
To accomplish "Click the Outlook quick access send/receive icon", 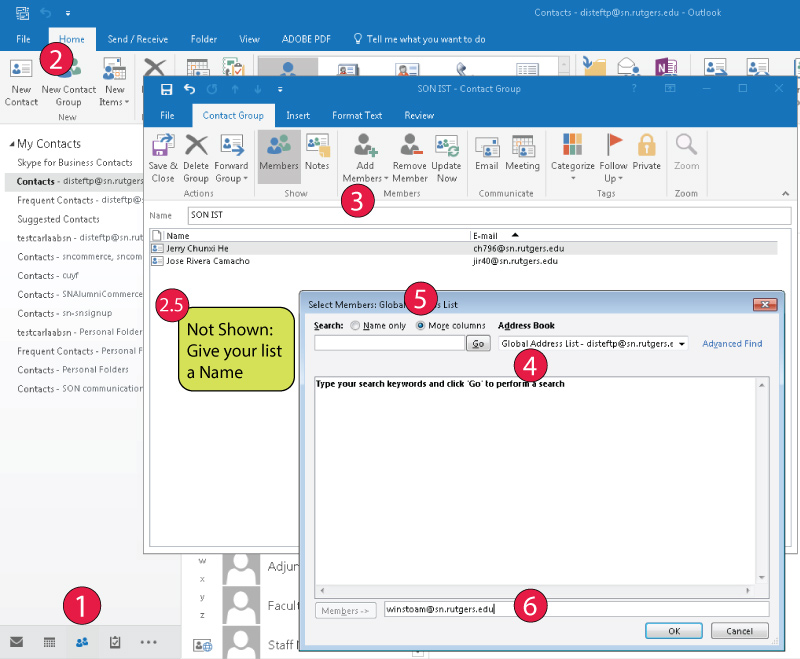I will point(22,13).
